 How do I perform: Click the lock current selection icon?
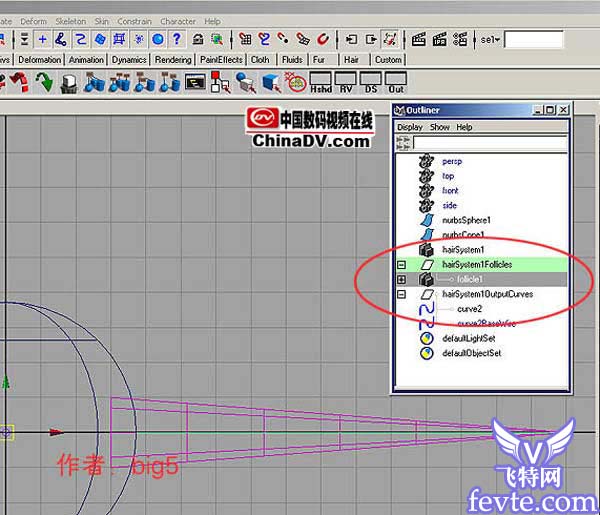coord(198,39)
